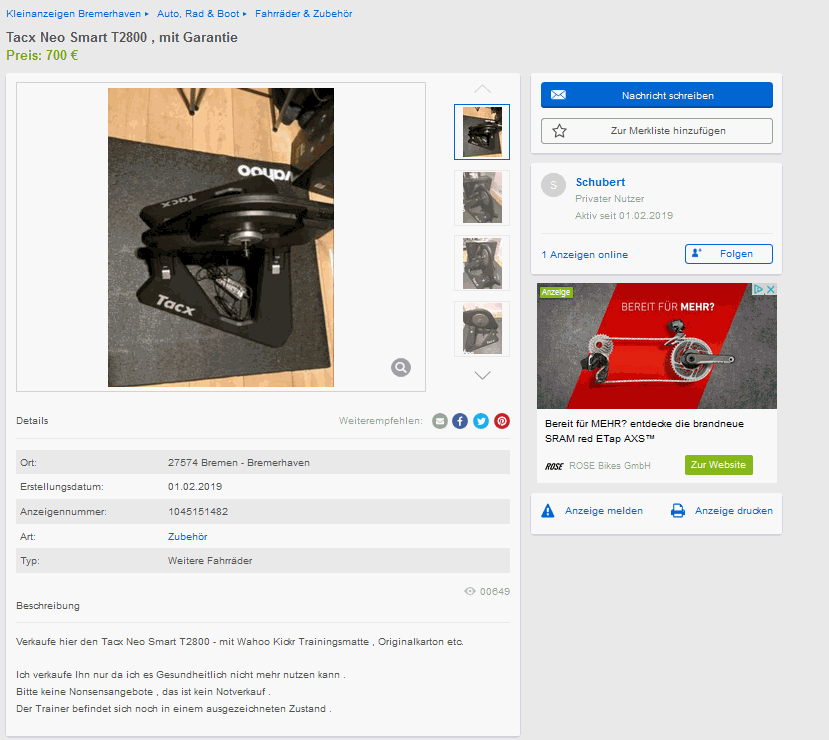Image resolution: width=829 pixels, height=740 pixels.
Task: Click envelope icon on Nachricht schreiben
Action: (x=558, y=95)
